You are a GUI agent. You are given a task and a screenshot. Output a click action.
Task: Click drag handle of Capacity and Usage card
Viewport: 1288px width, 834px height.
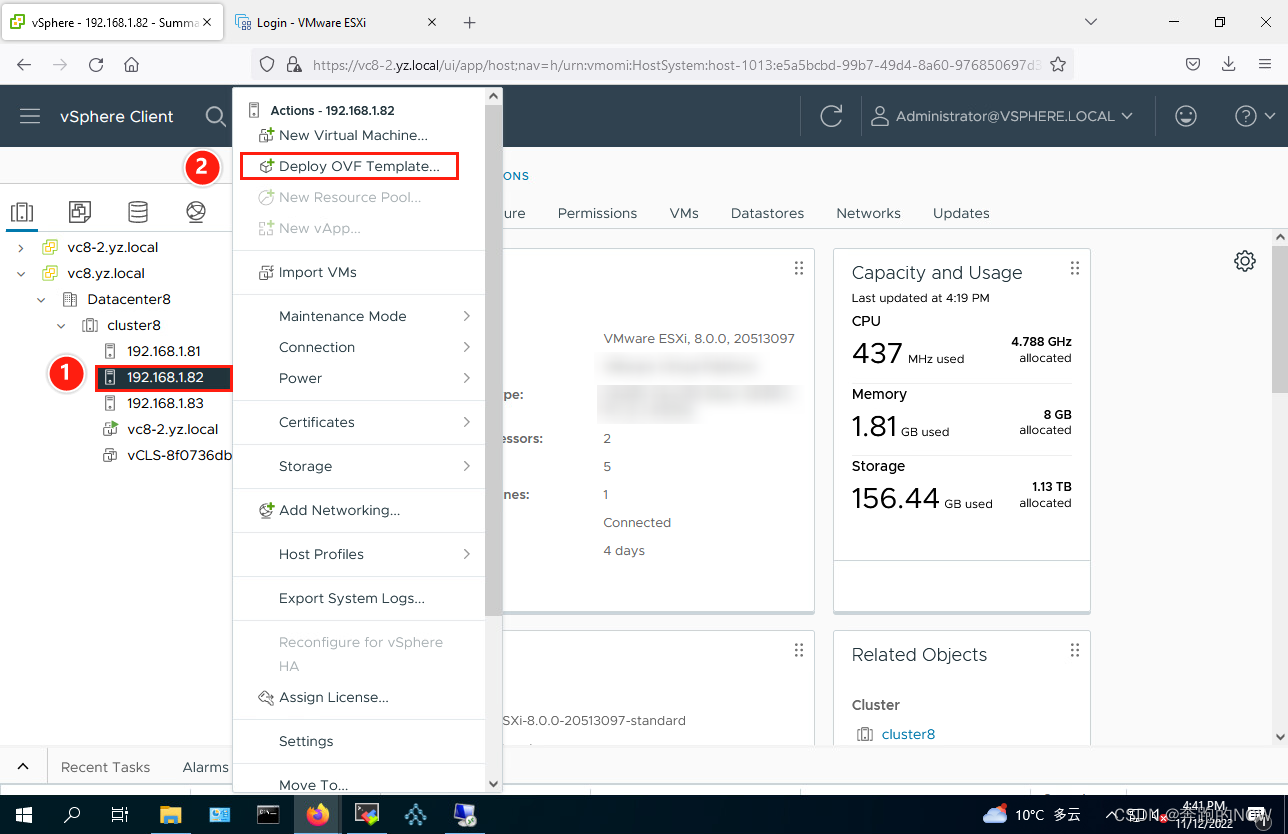(x=1075, y=268)
